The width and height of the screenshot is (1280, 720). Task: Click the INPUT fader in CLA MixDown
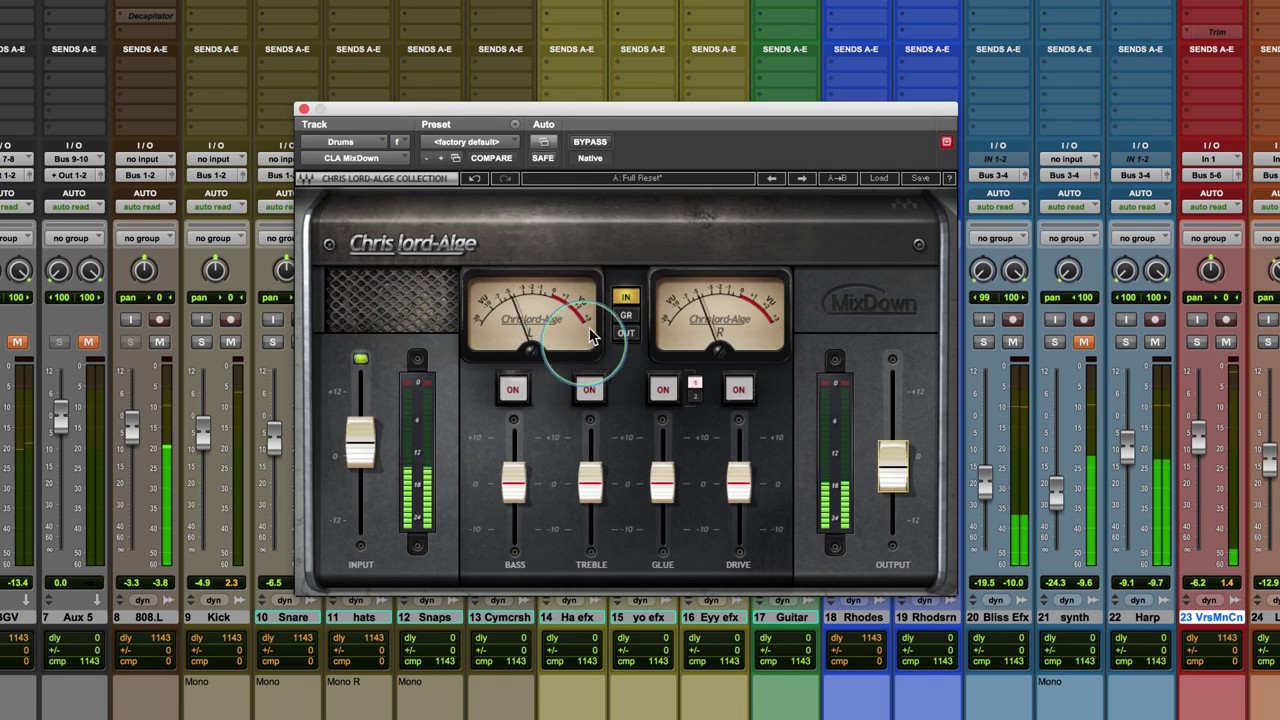[x=360, y=441]
